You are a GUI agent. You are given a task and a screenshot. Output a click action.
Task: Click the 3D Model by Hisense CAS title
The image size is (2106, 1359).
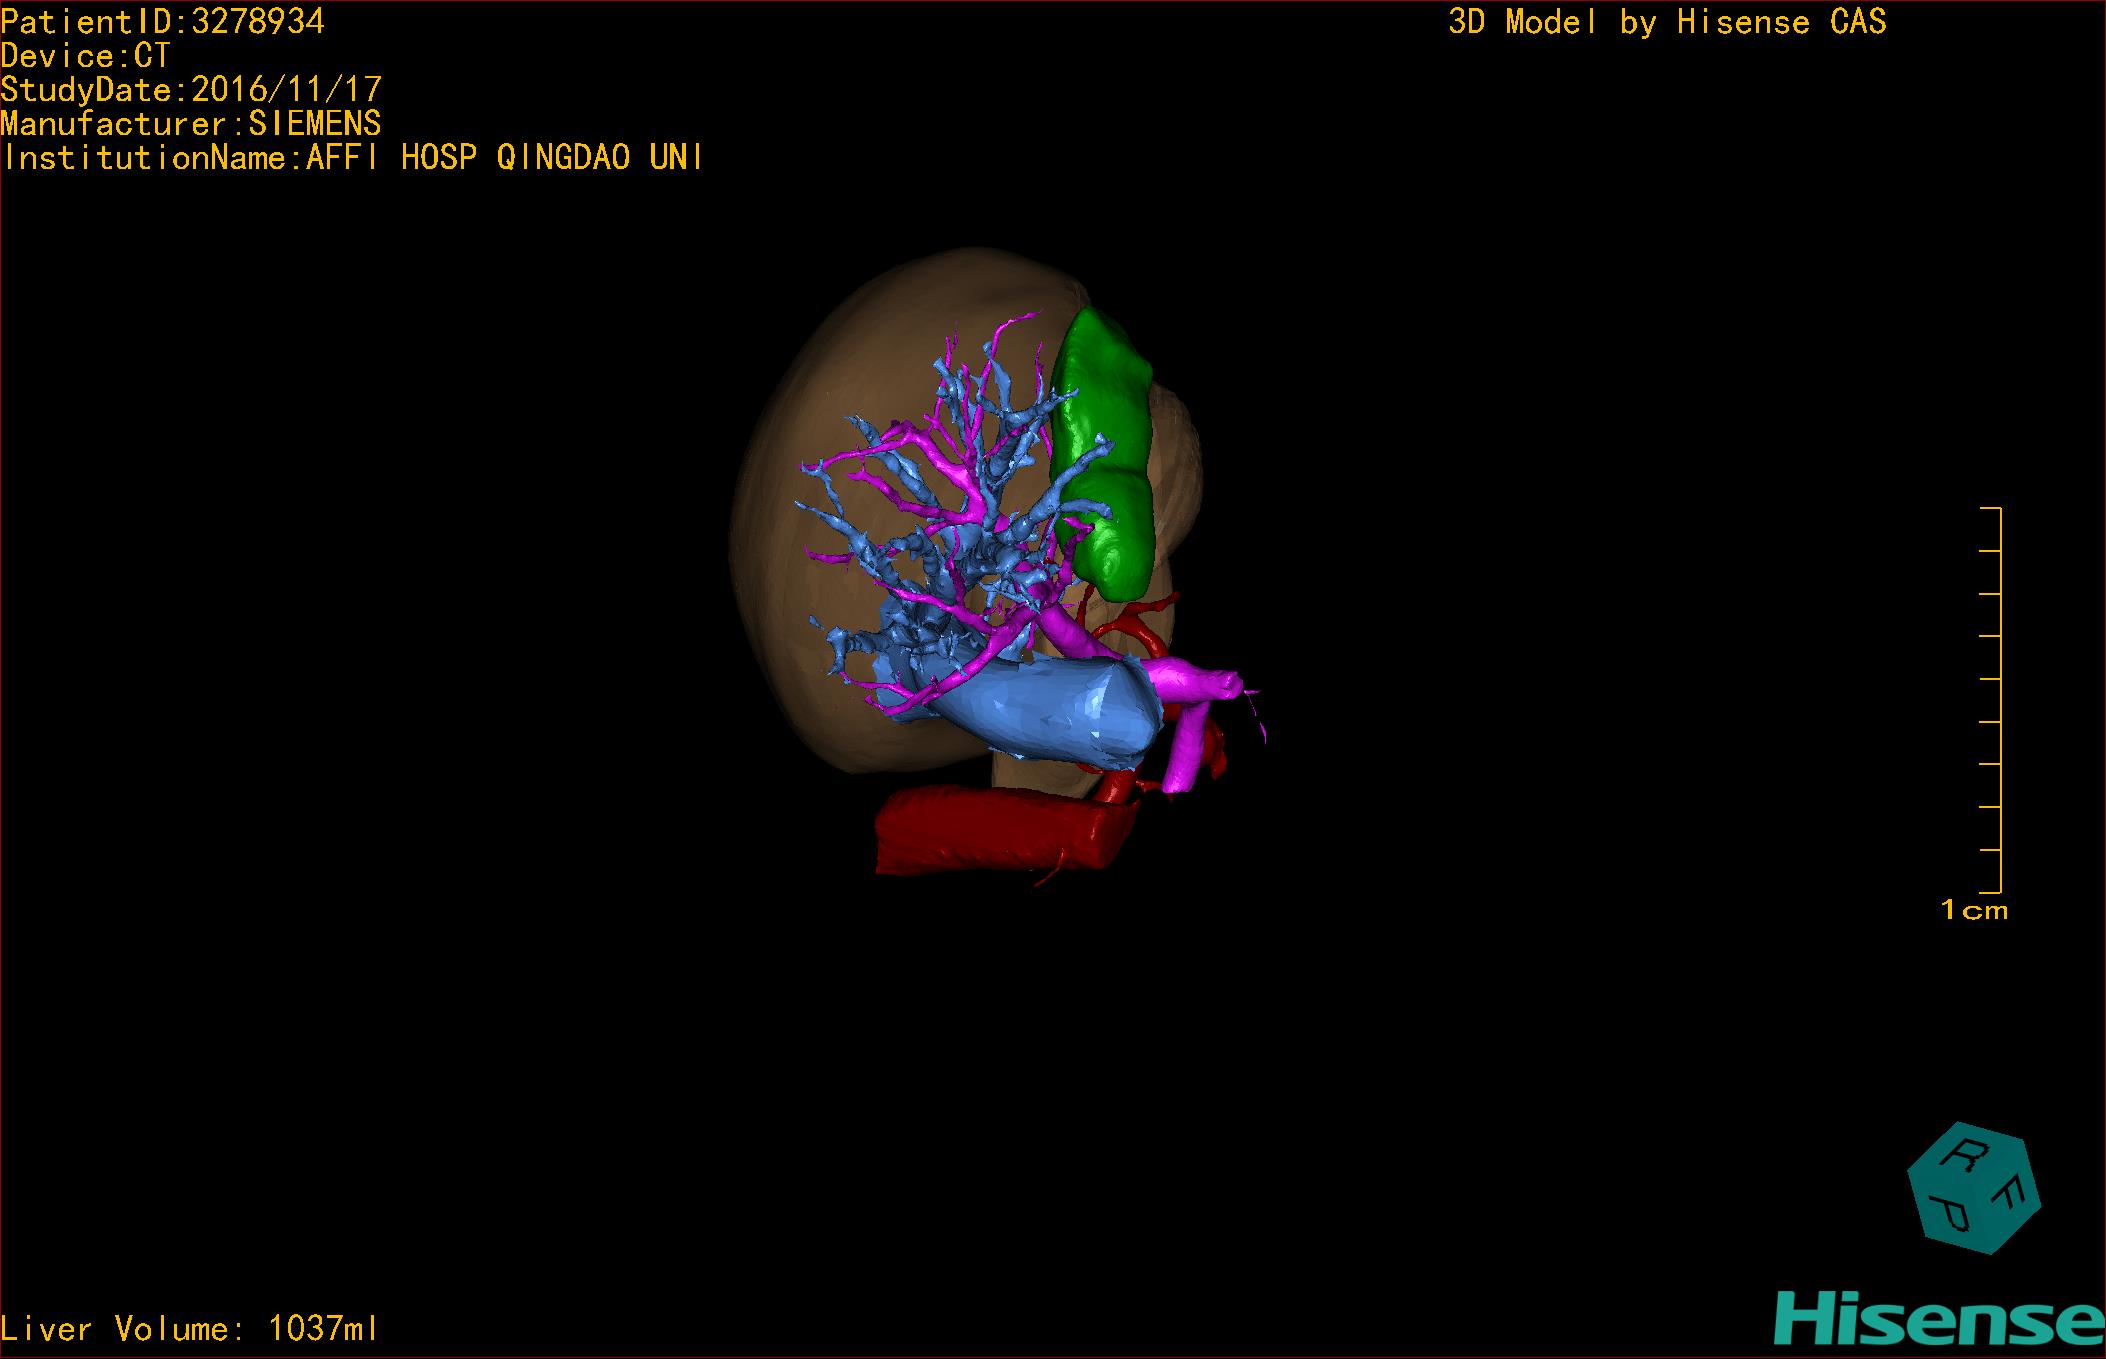click(x=1666, y=22)
